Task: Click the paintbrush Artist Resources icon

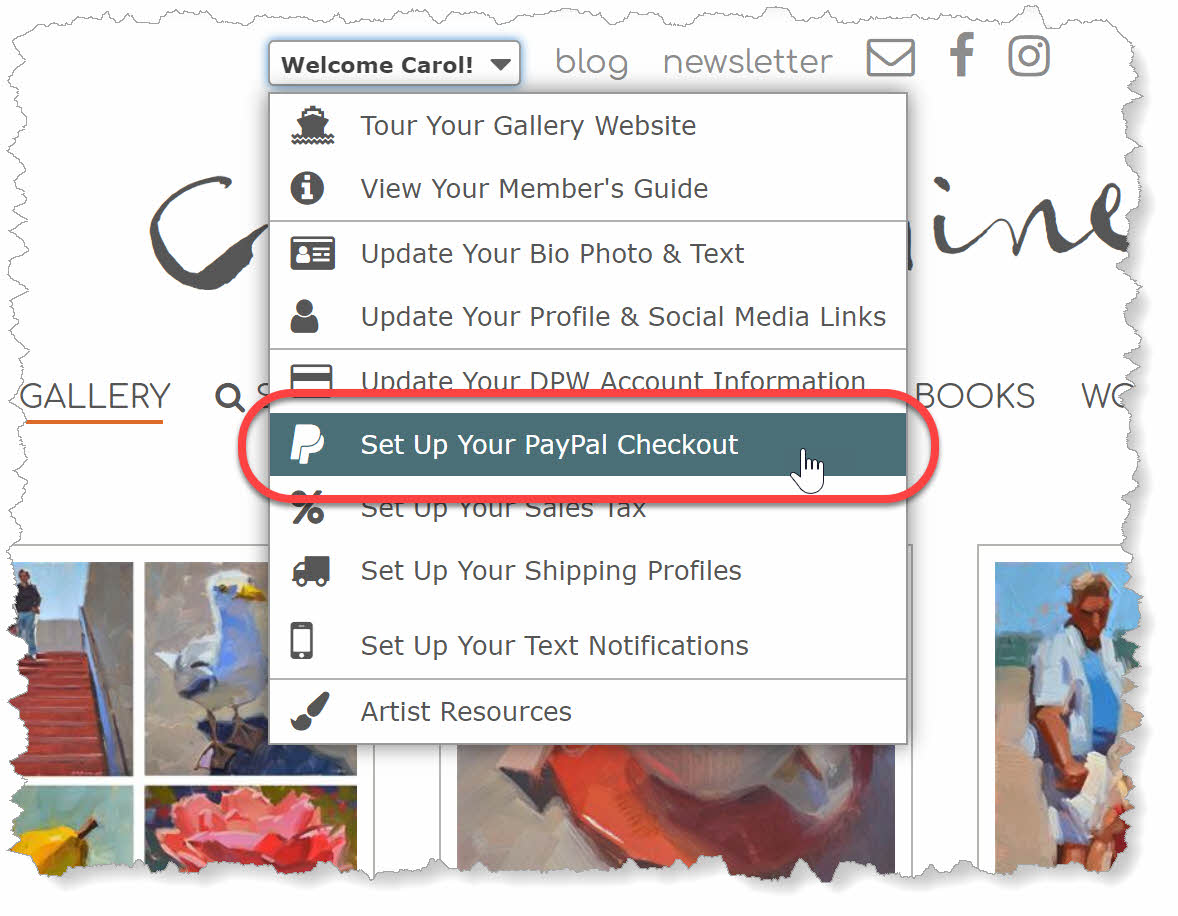Action: (x=310, y=711)
